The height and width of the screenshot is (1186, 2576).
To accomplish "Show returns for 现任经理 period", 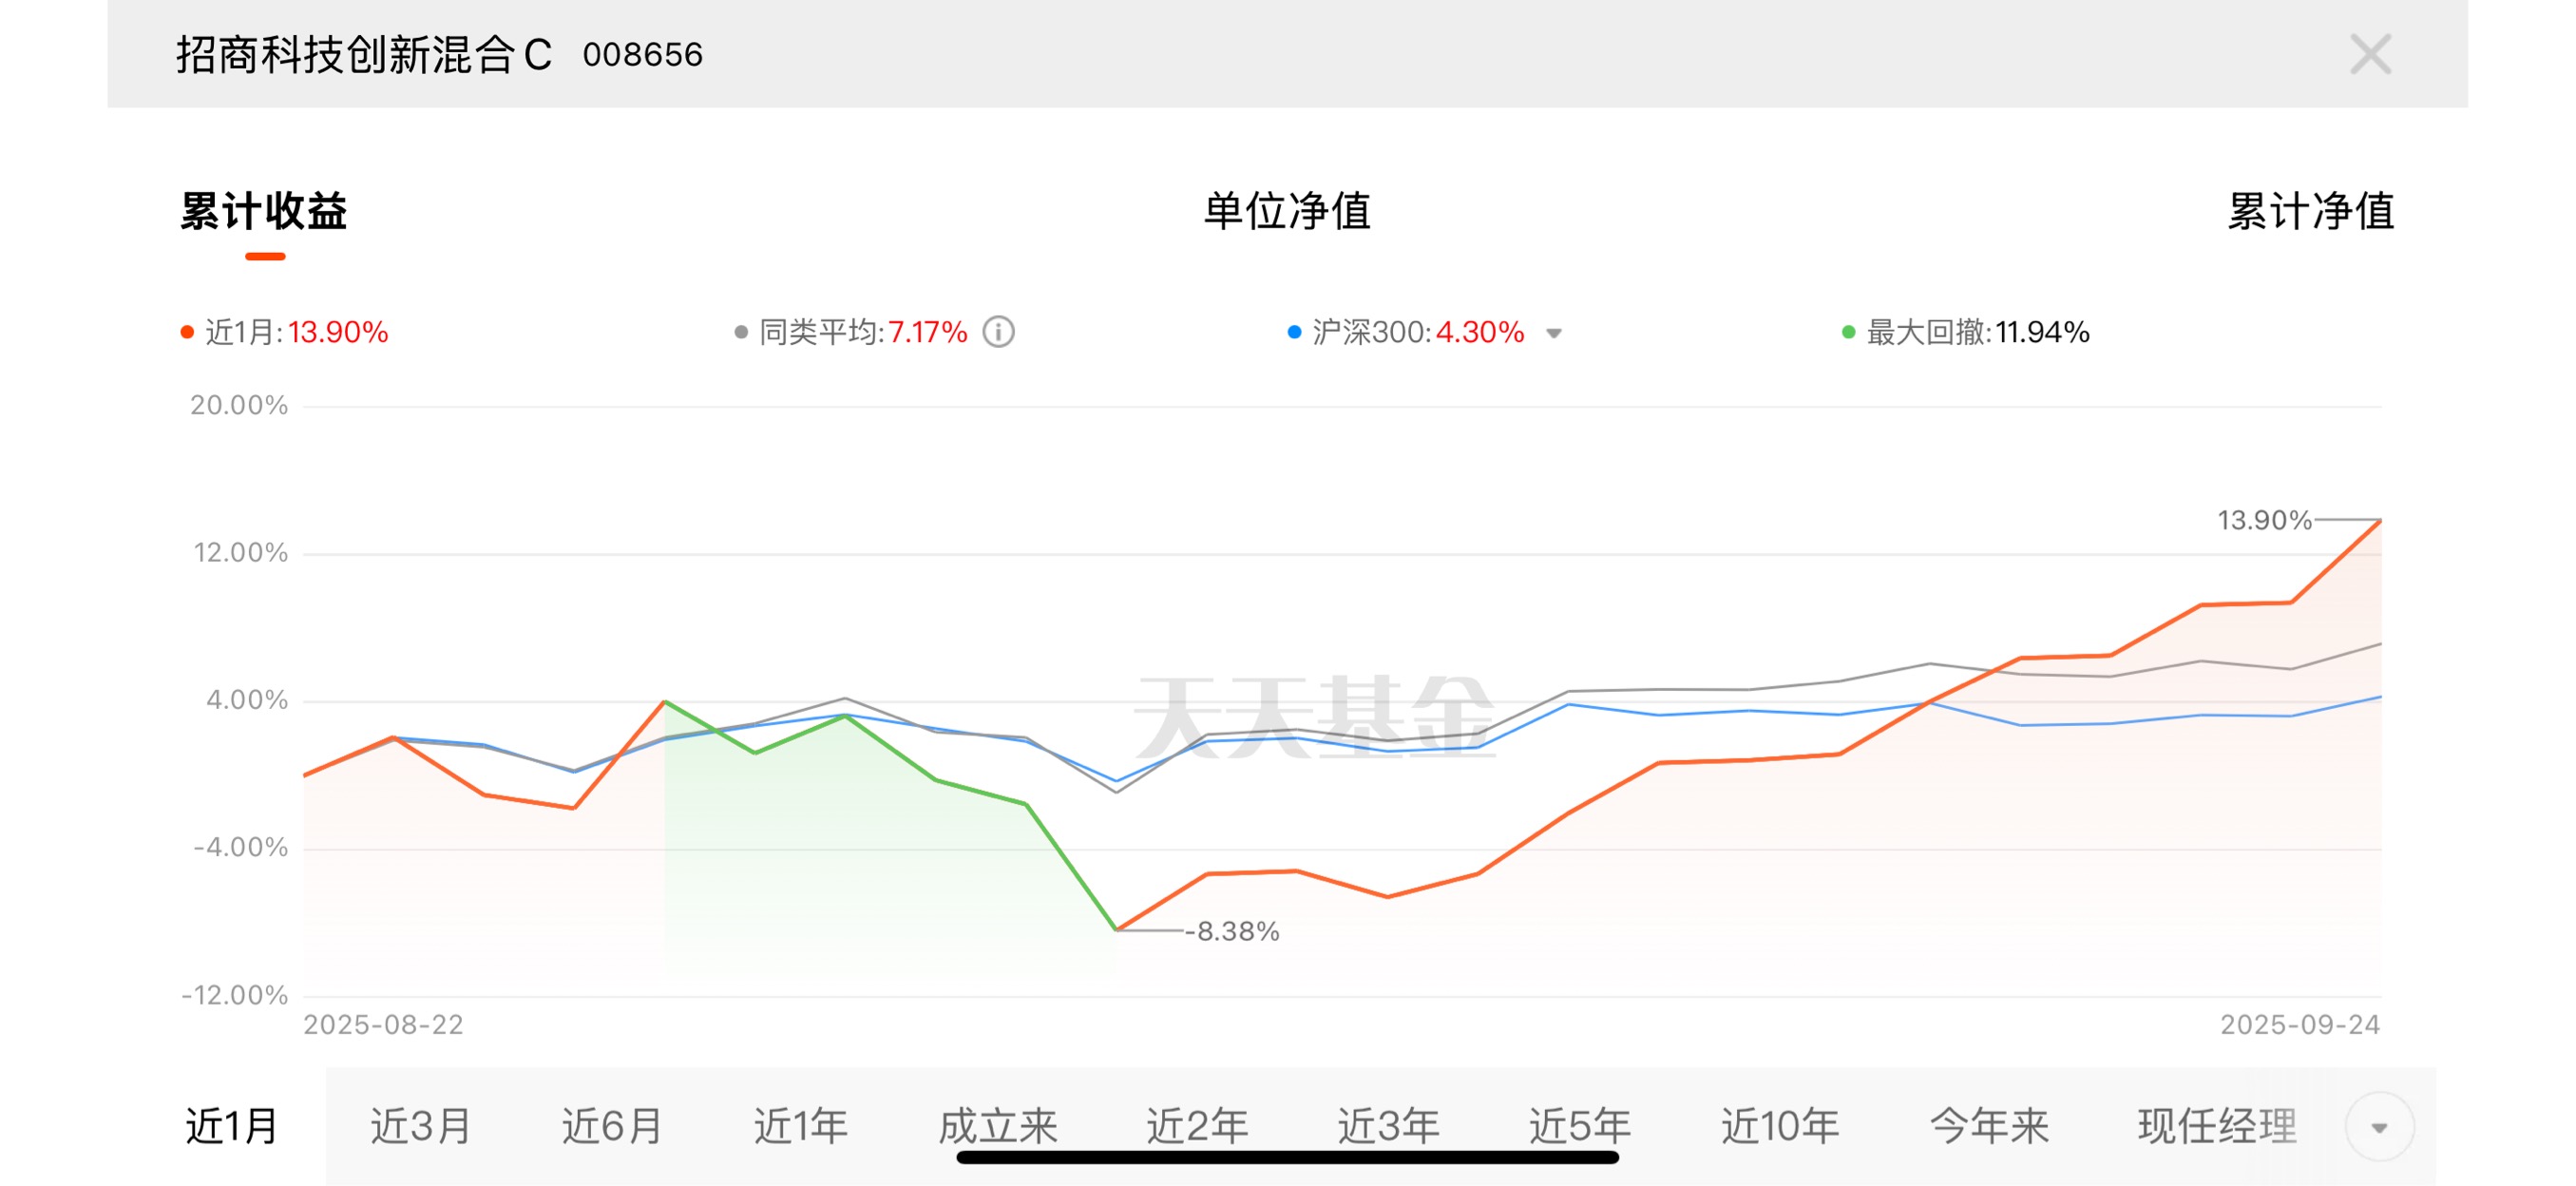I will [x=2217, y=1126].
